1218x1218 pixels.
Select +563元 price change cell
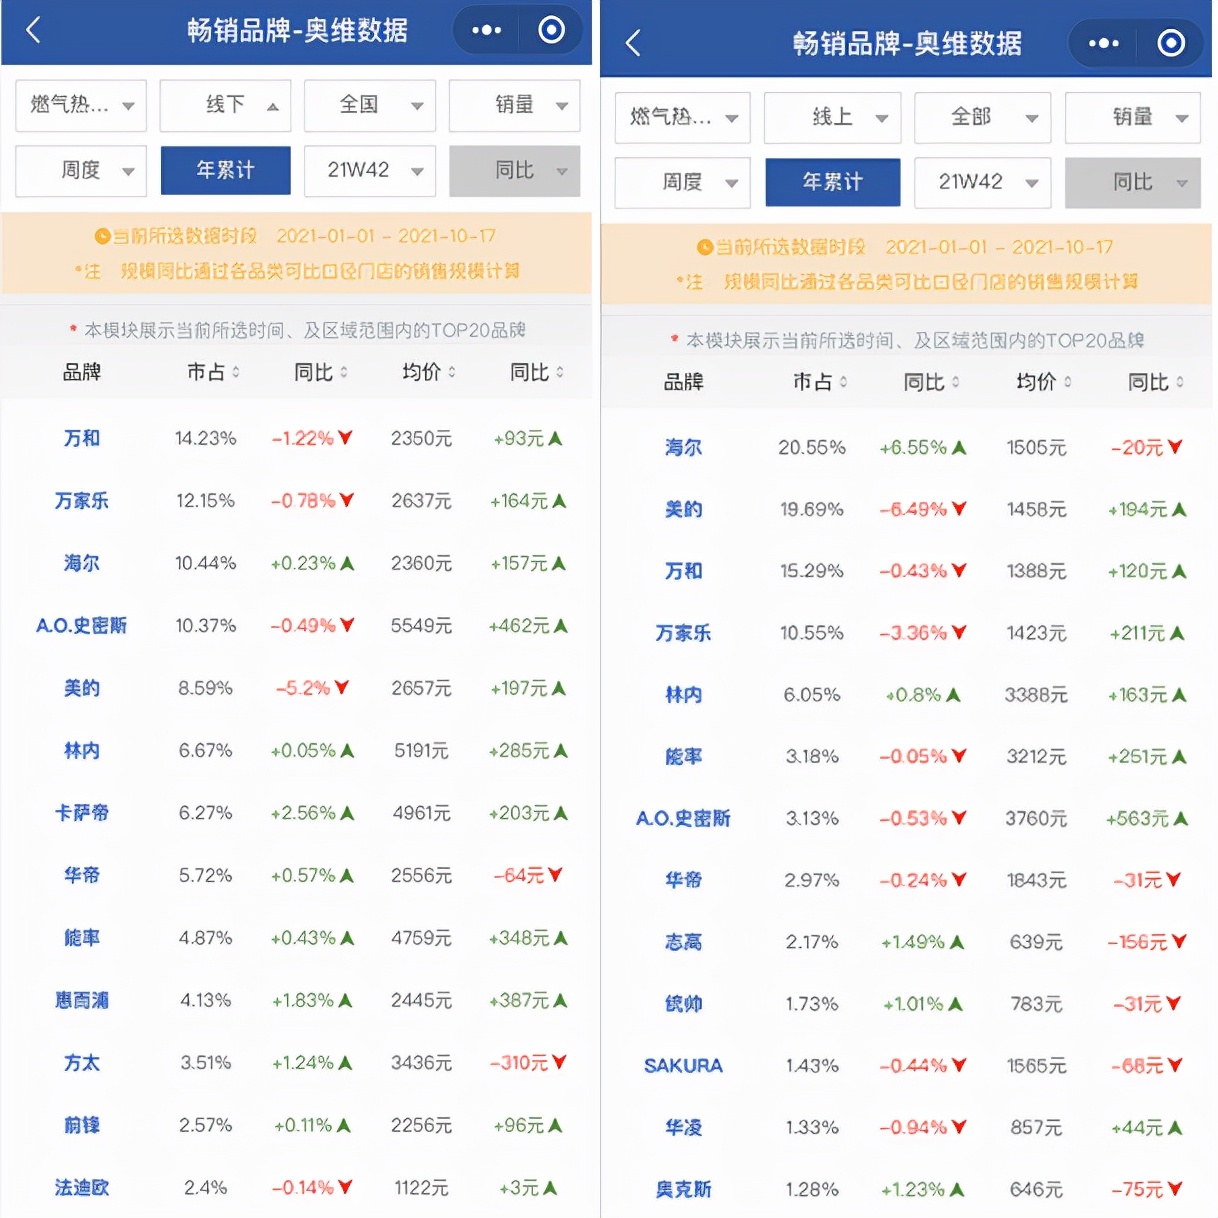(x=1147, y=819)
